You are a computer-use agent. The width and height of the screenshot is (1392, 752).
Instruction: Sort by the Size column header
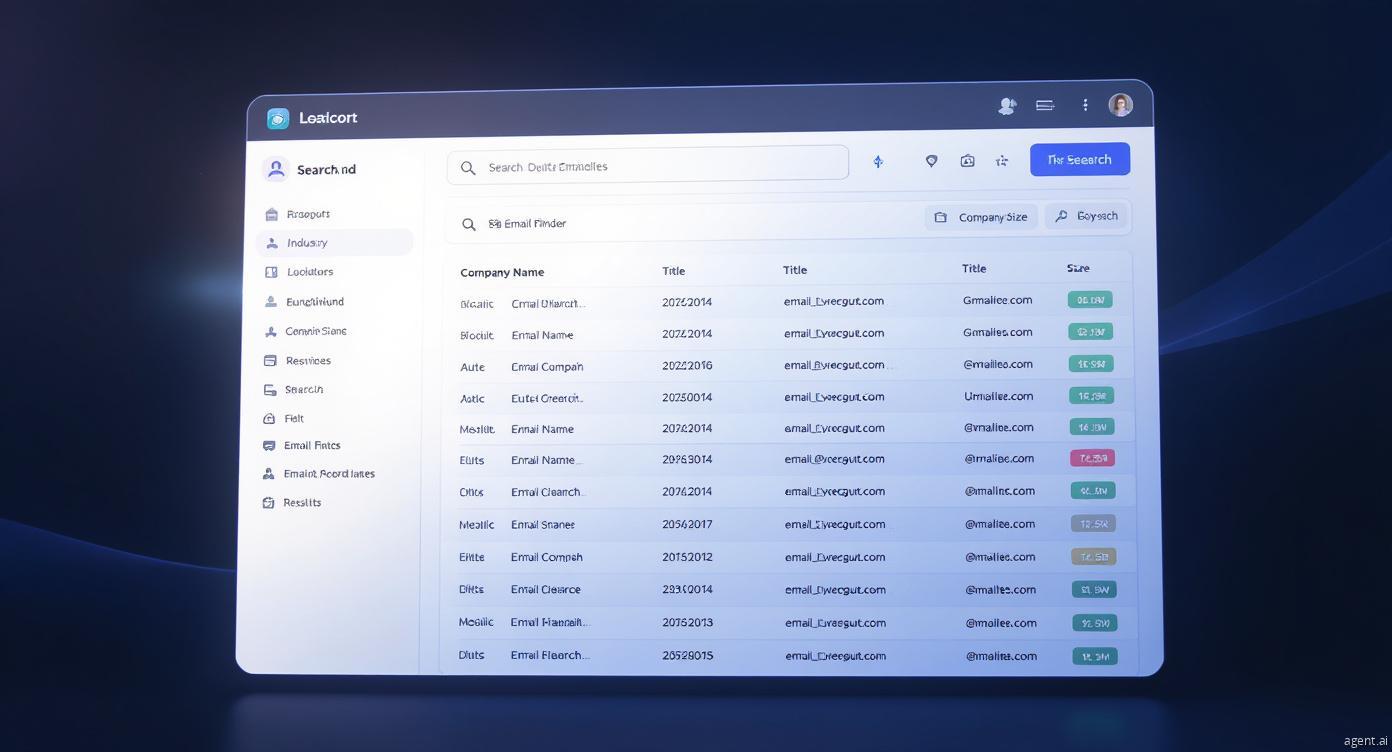[1078, 268]
